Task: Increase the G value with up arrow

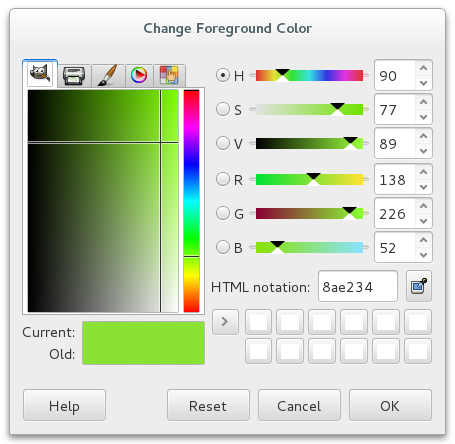Action: click(x=424, y=206)
